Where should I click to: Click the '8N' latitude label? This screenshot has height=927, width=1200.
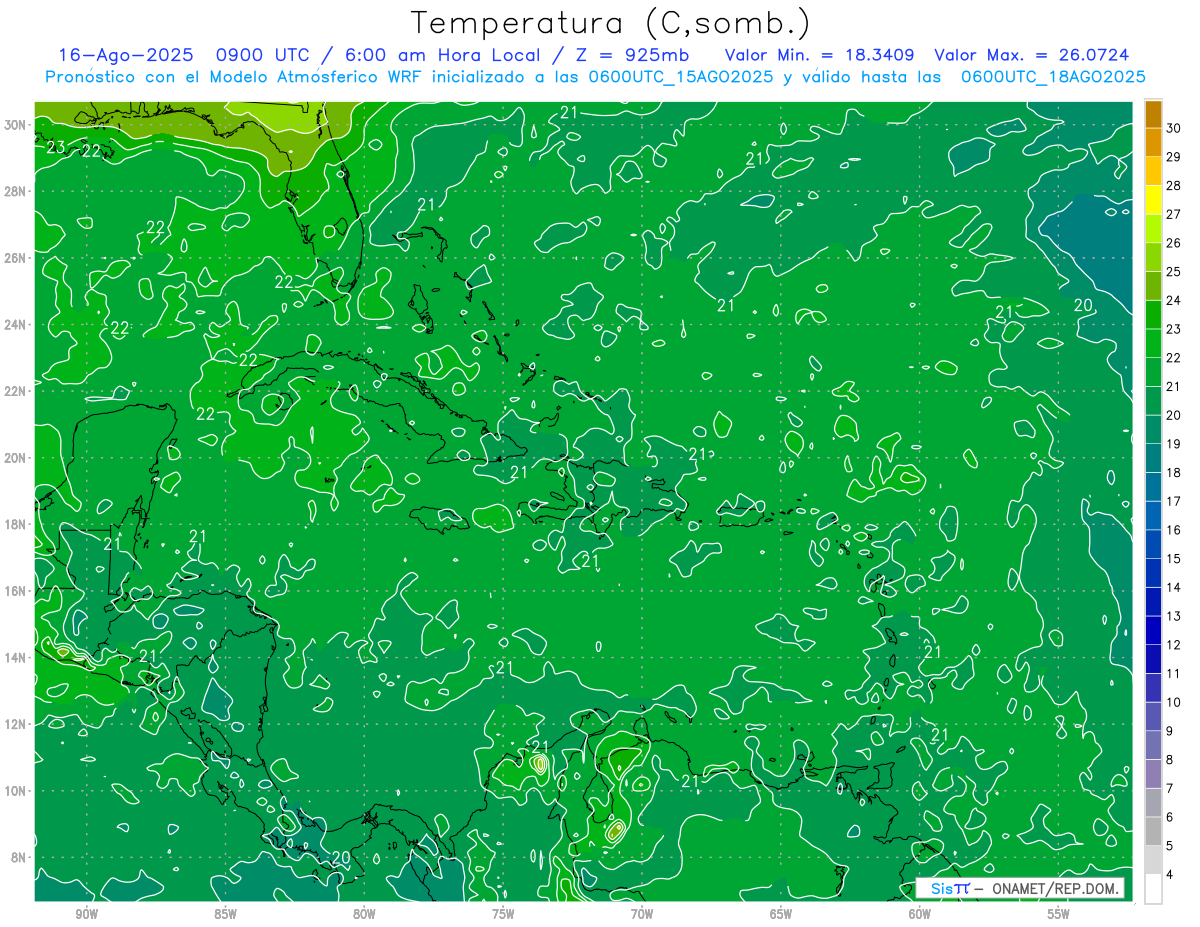(20, 857)
